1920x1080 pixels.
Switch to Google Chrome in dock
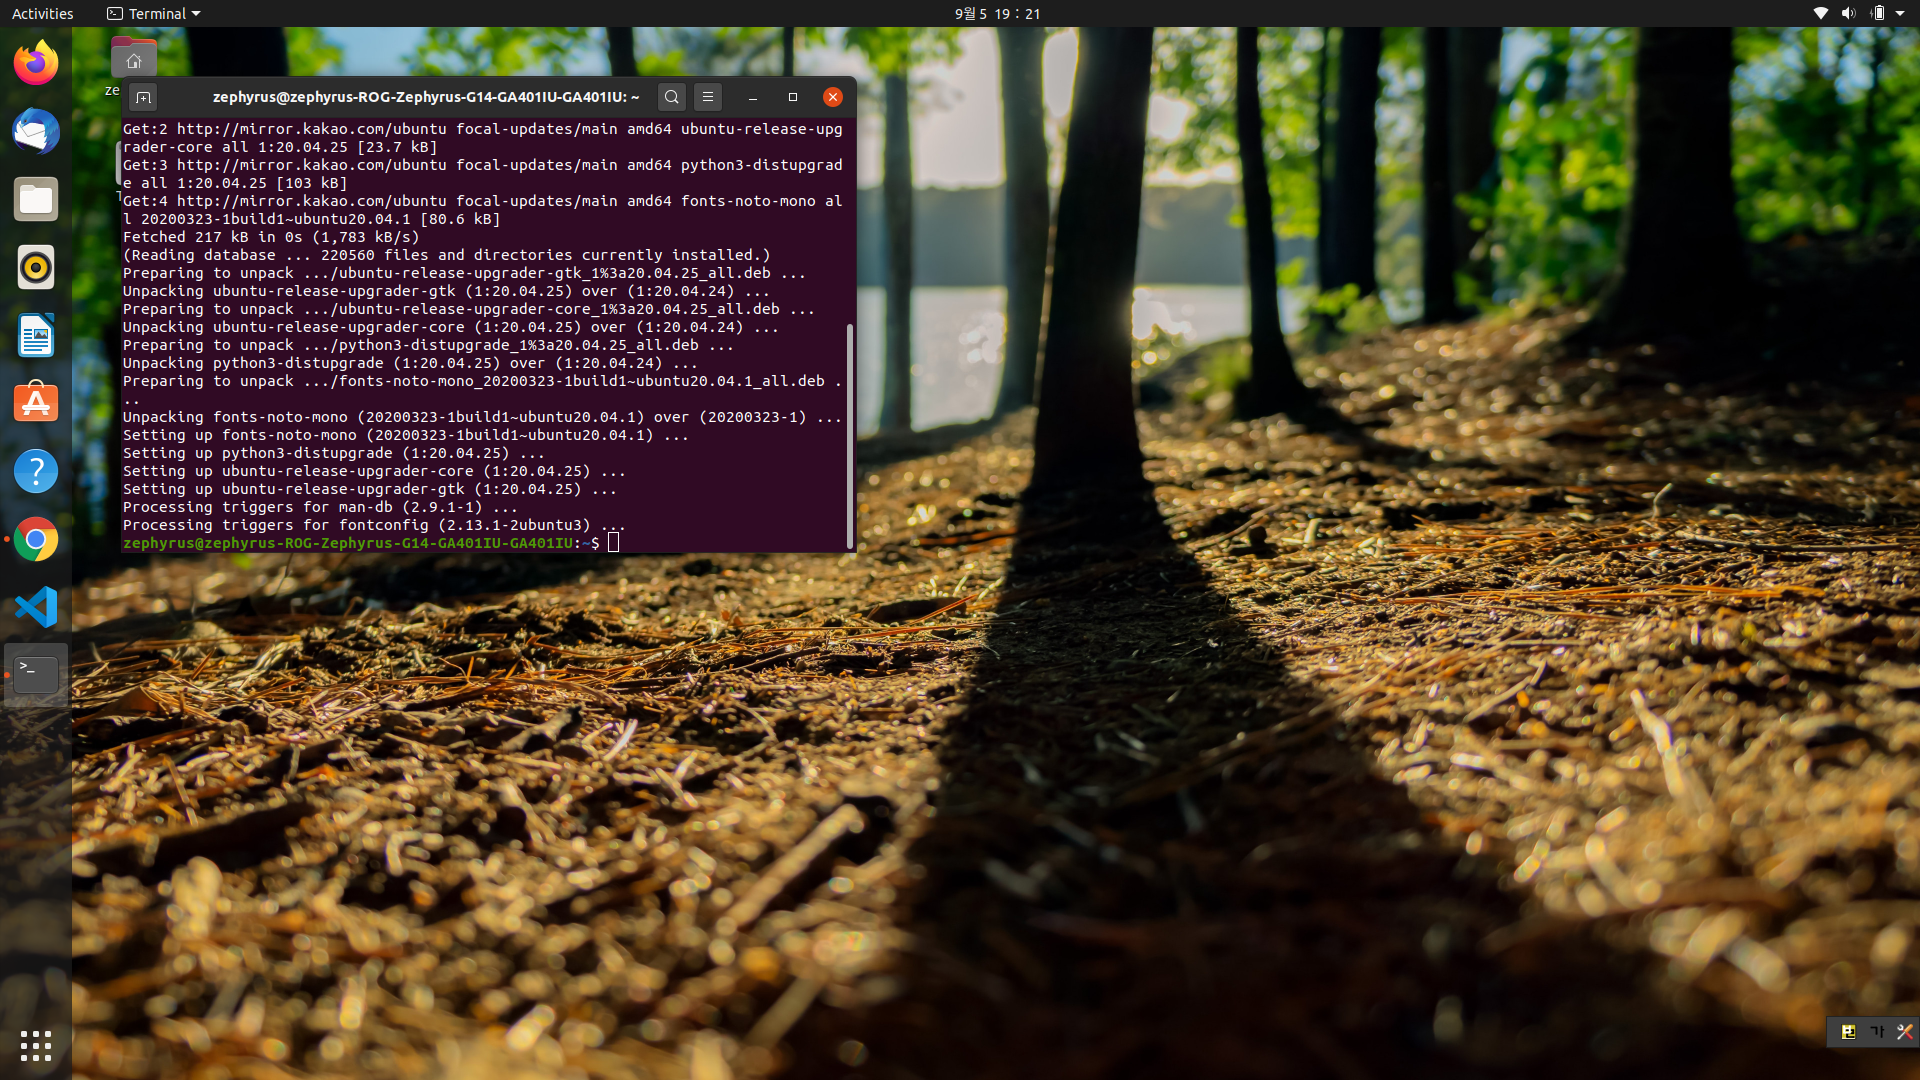36,539
